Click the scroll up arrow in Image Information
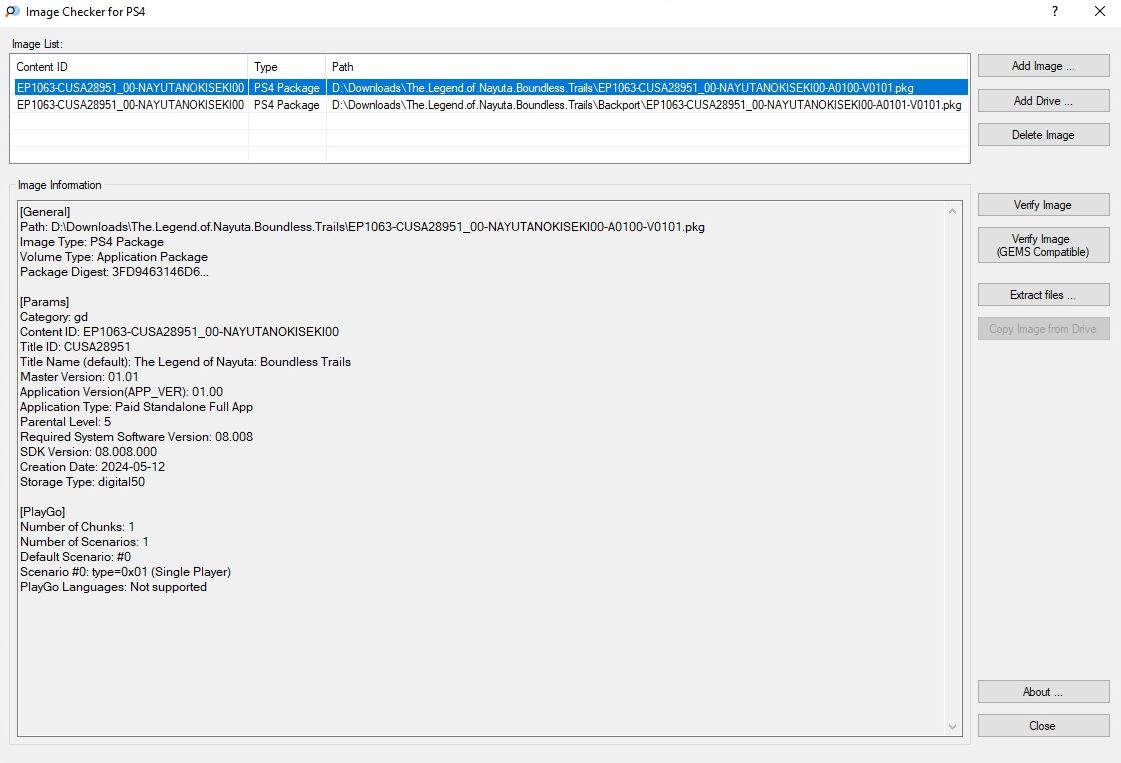This screenshot has width=1121, height=763. point(952,211)
